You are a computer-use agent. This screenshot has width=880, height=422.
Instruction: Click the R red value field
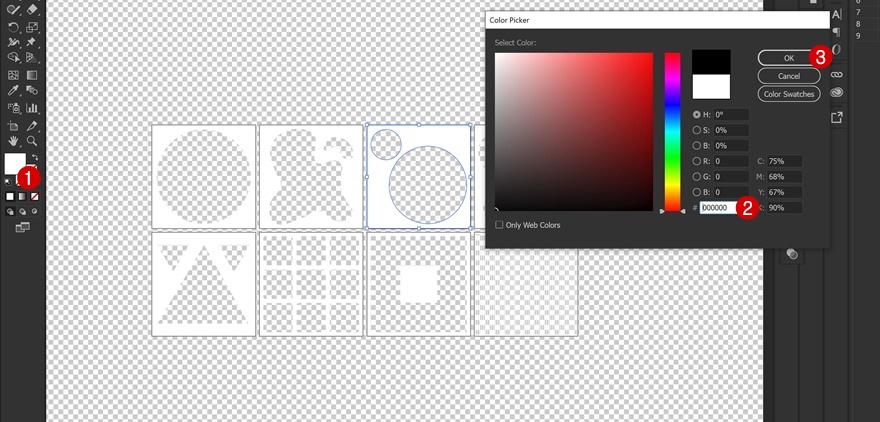tap(731, 161)
